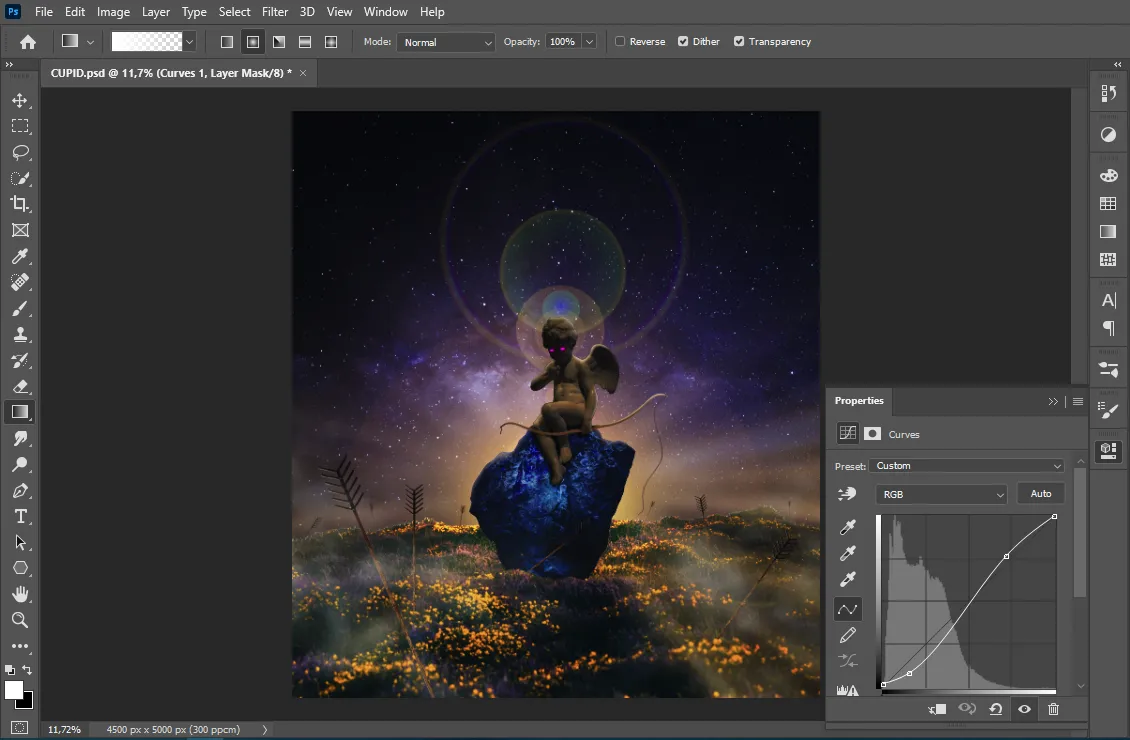
Task: Select the Smudge tool
Action: click(x=20, y=438)
